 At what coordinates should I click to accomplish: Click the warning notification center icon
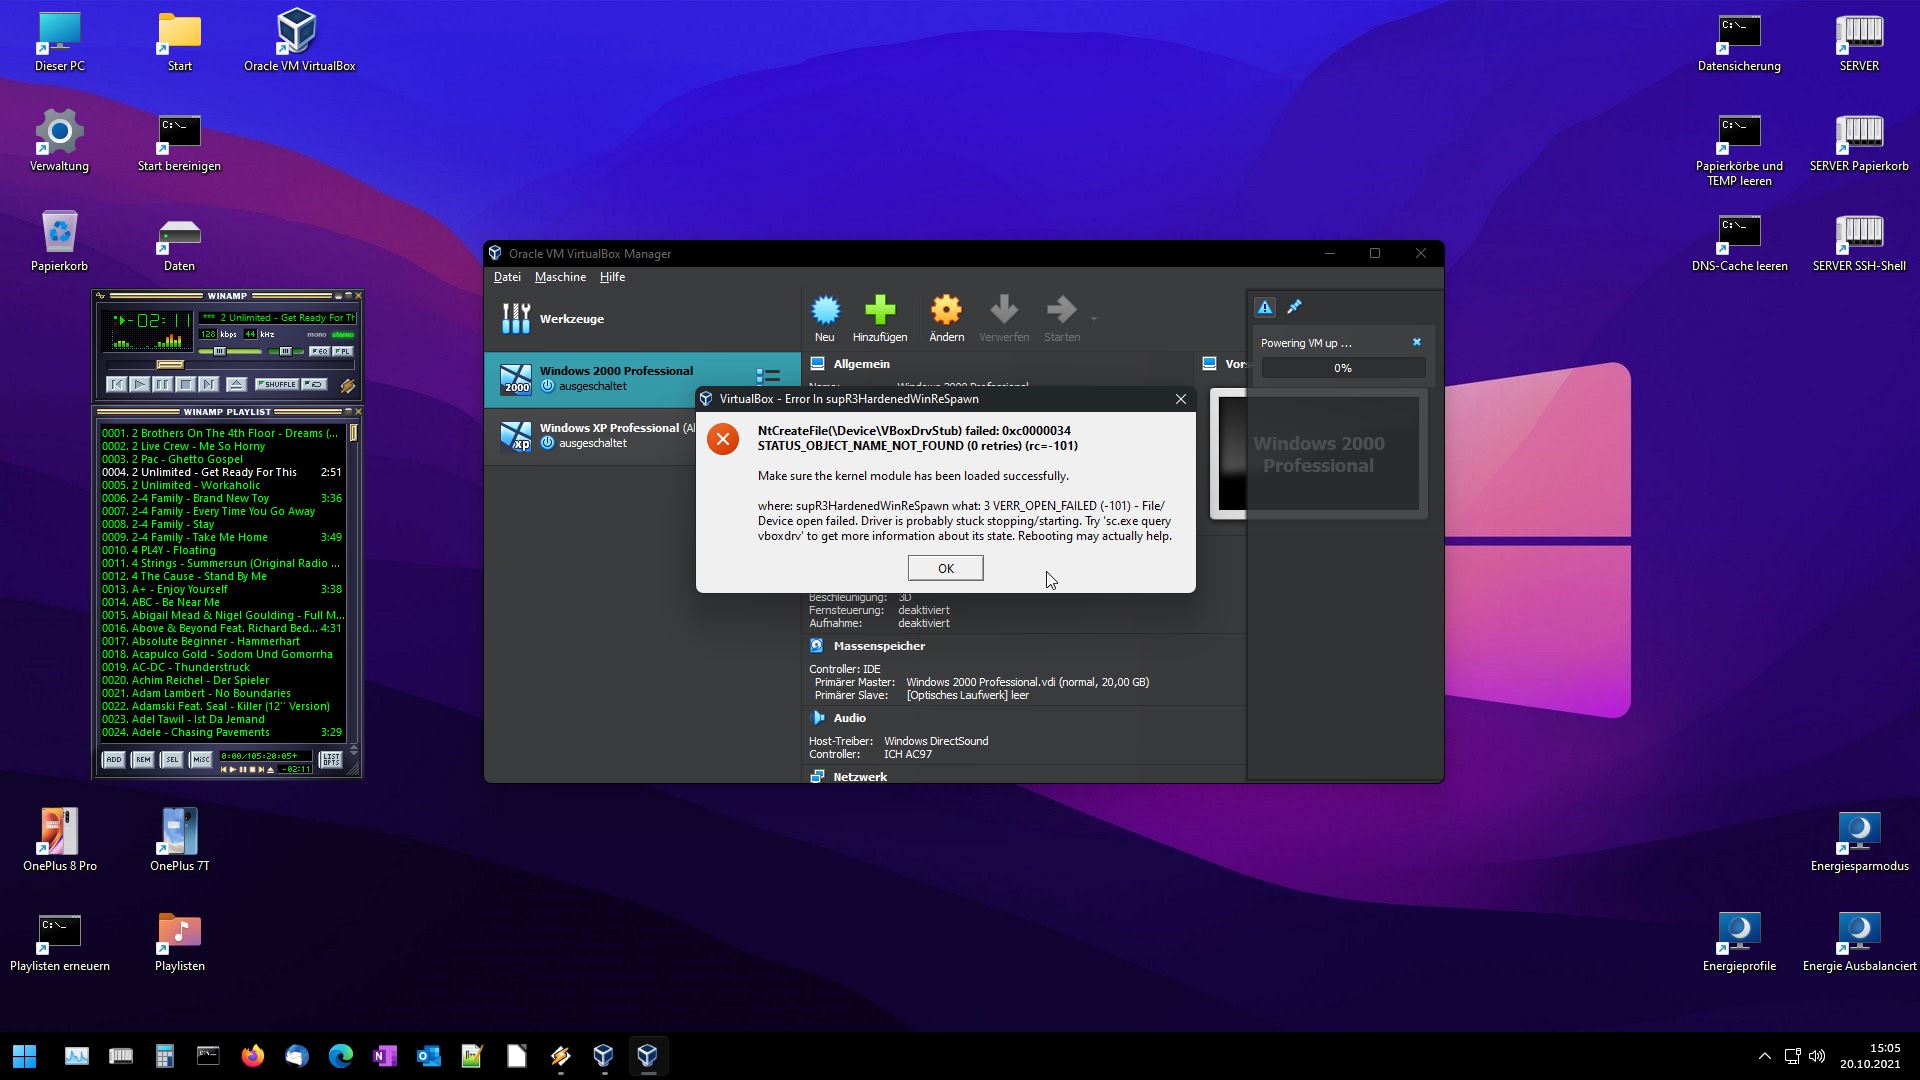pyautogui.click(x=1265, y=307)
